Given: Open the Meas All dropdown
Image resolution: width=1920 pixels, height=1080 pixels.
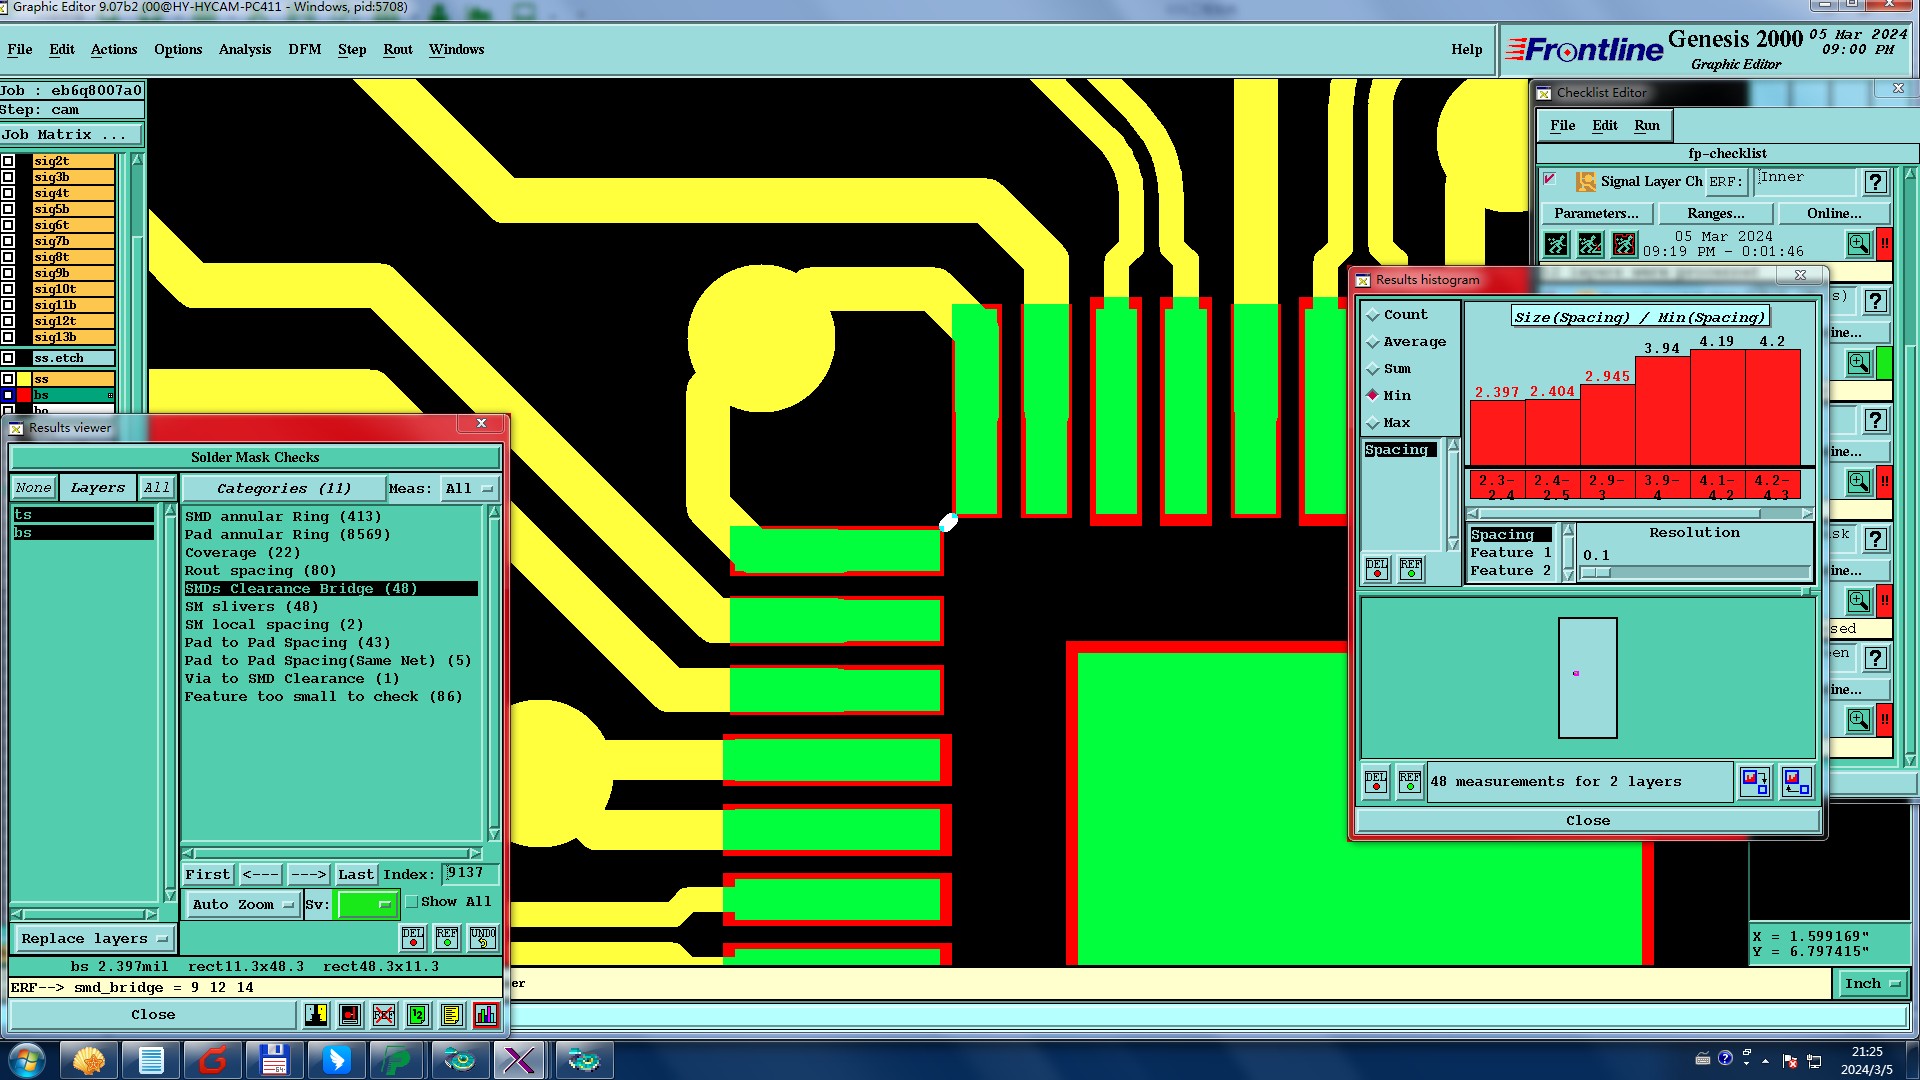Looking at the screenshot, I should (x=470, y=489).
